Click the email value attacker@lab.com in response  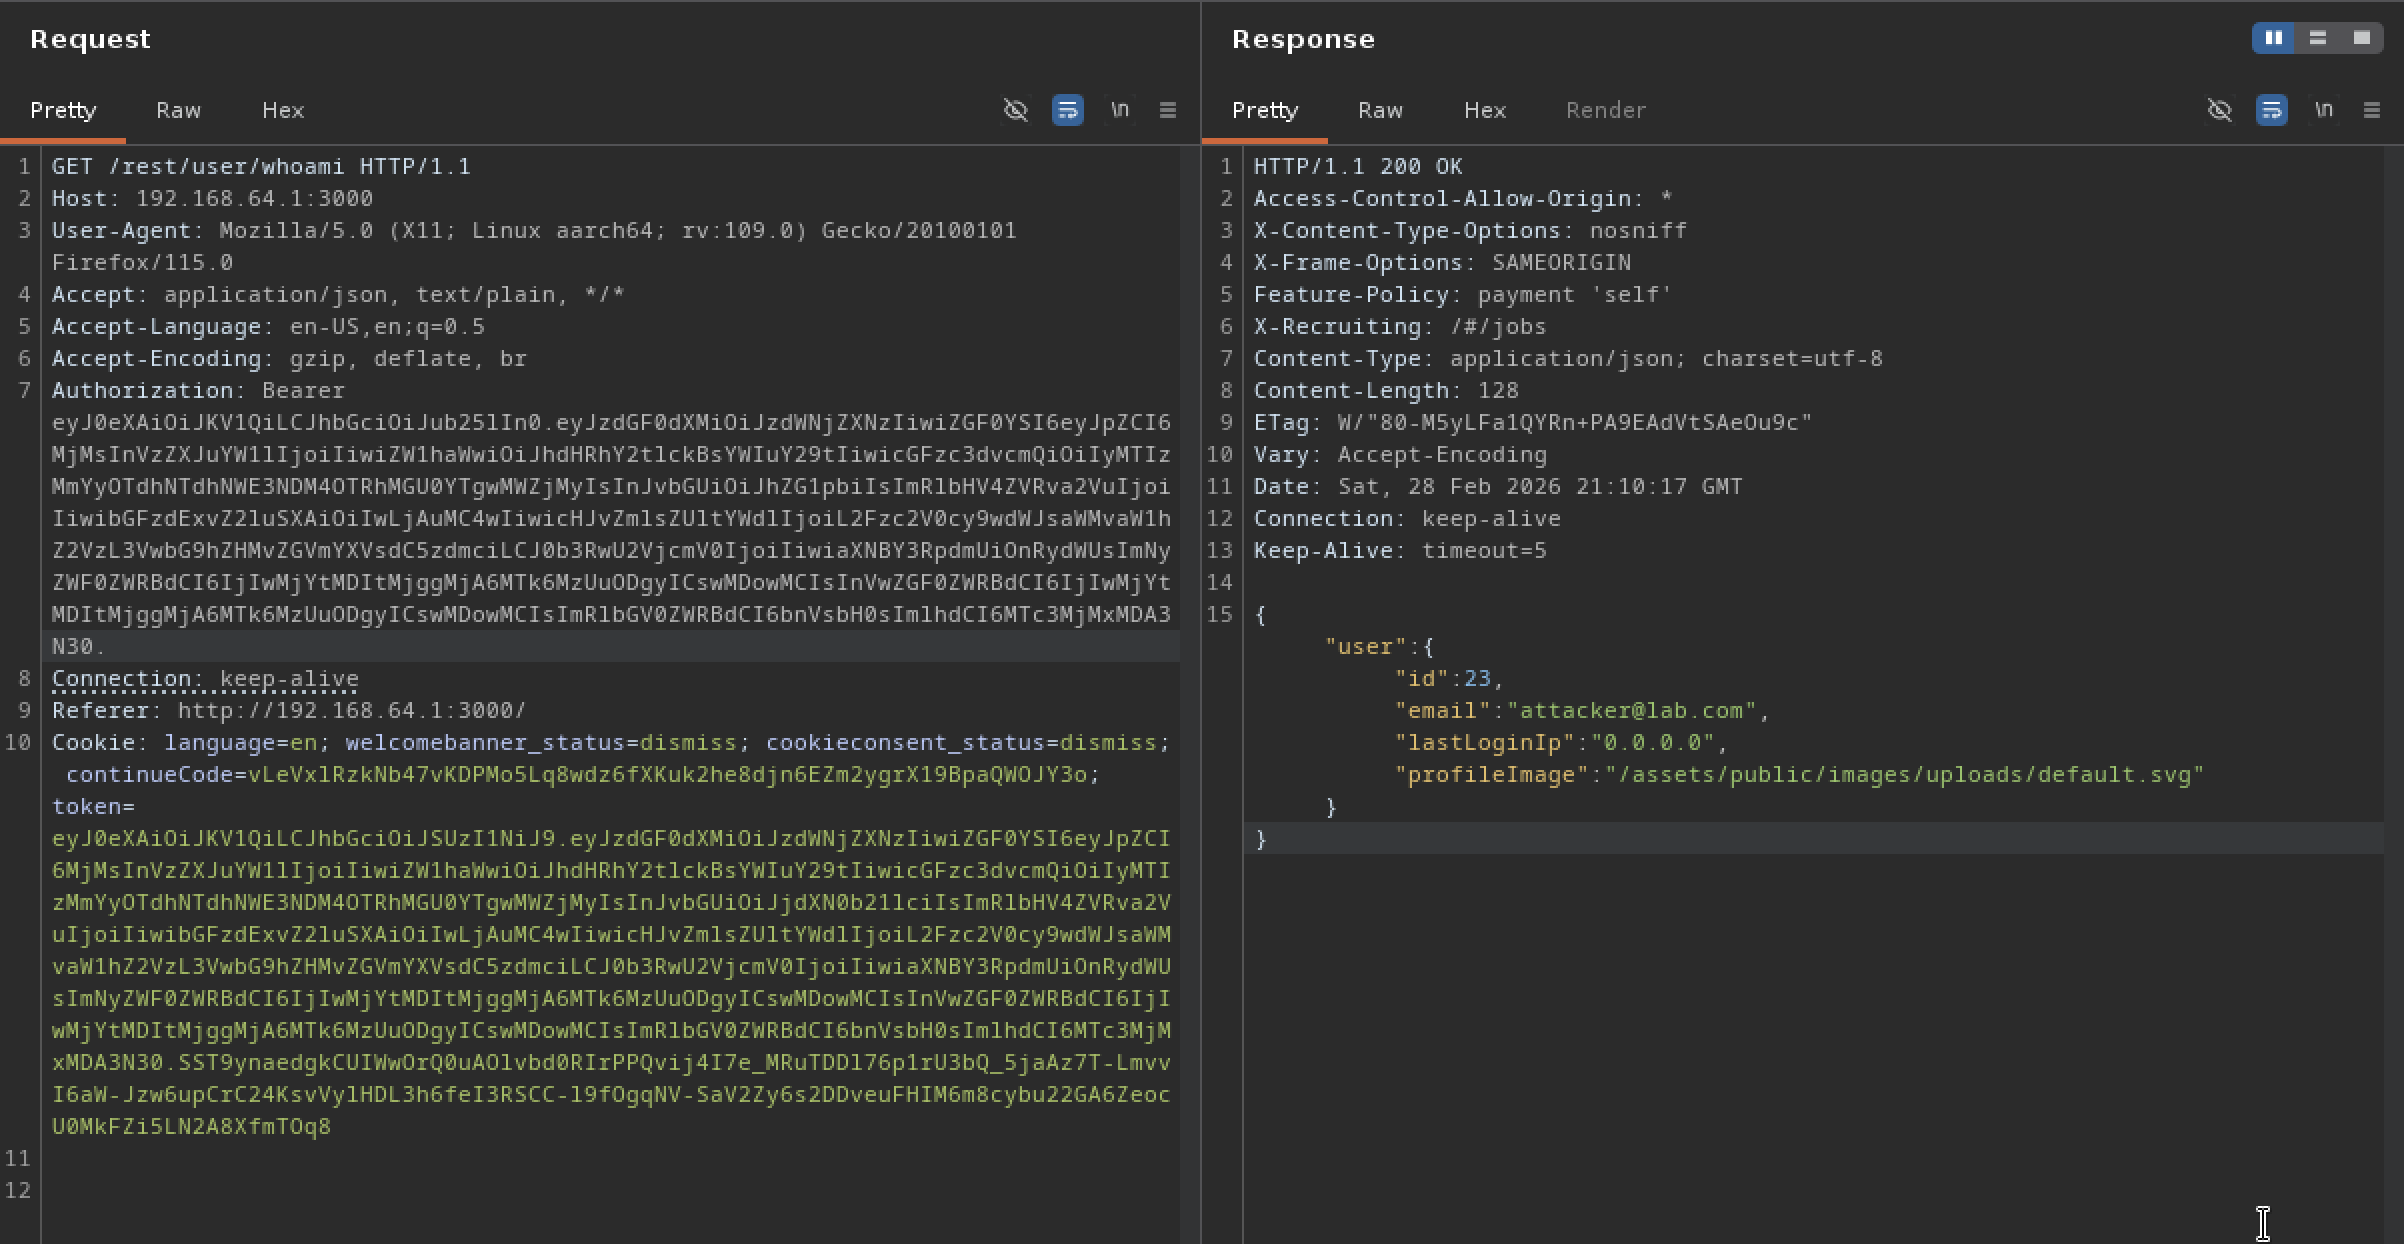tap(1632, 710)
